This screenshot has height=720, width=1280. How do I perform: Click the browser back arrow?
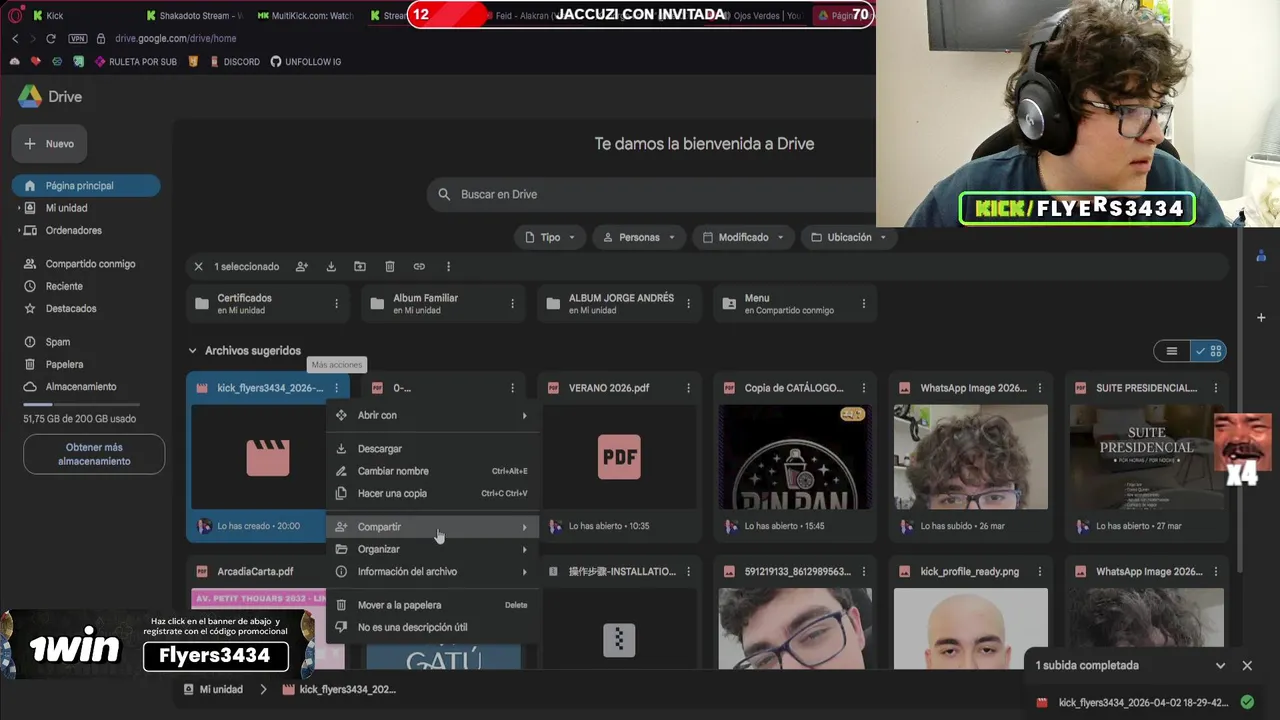point(15,38)
